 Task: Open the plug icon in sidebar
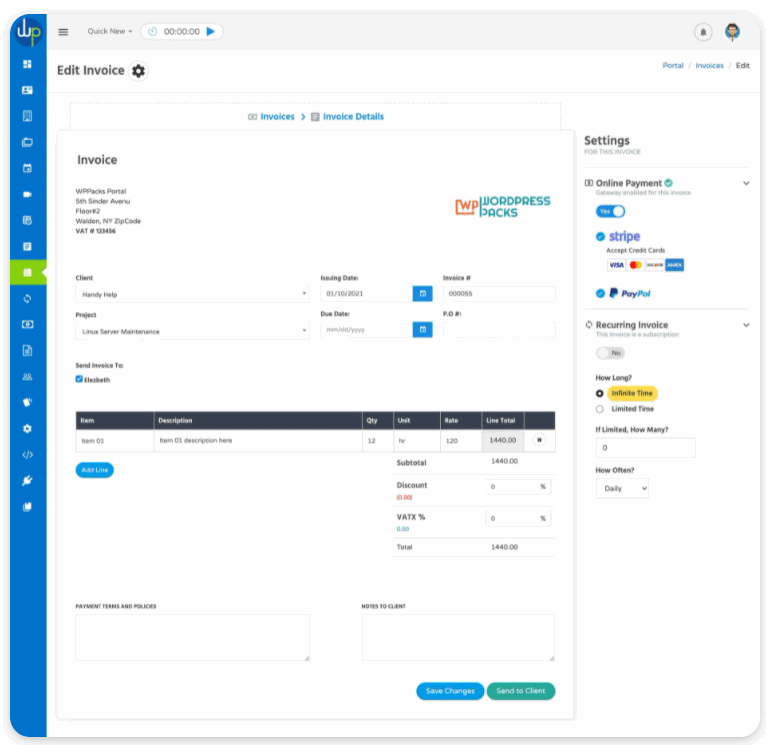[x=27, y=481]
